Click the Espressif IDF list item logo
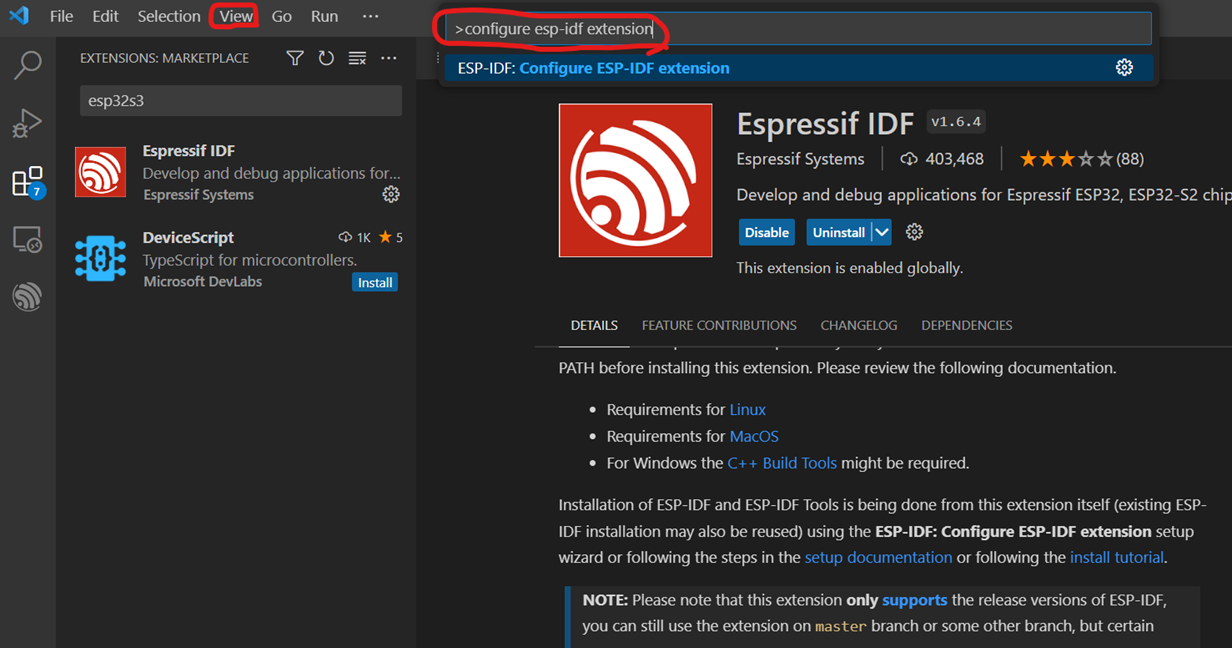Screen dimensions: 1232x648 coord(100,172)
